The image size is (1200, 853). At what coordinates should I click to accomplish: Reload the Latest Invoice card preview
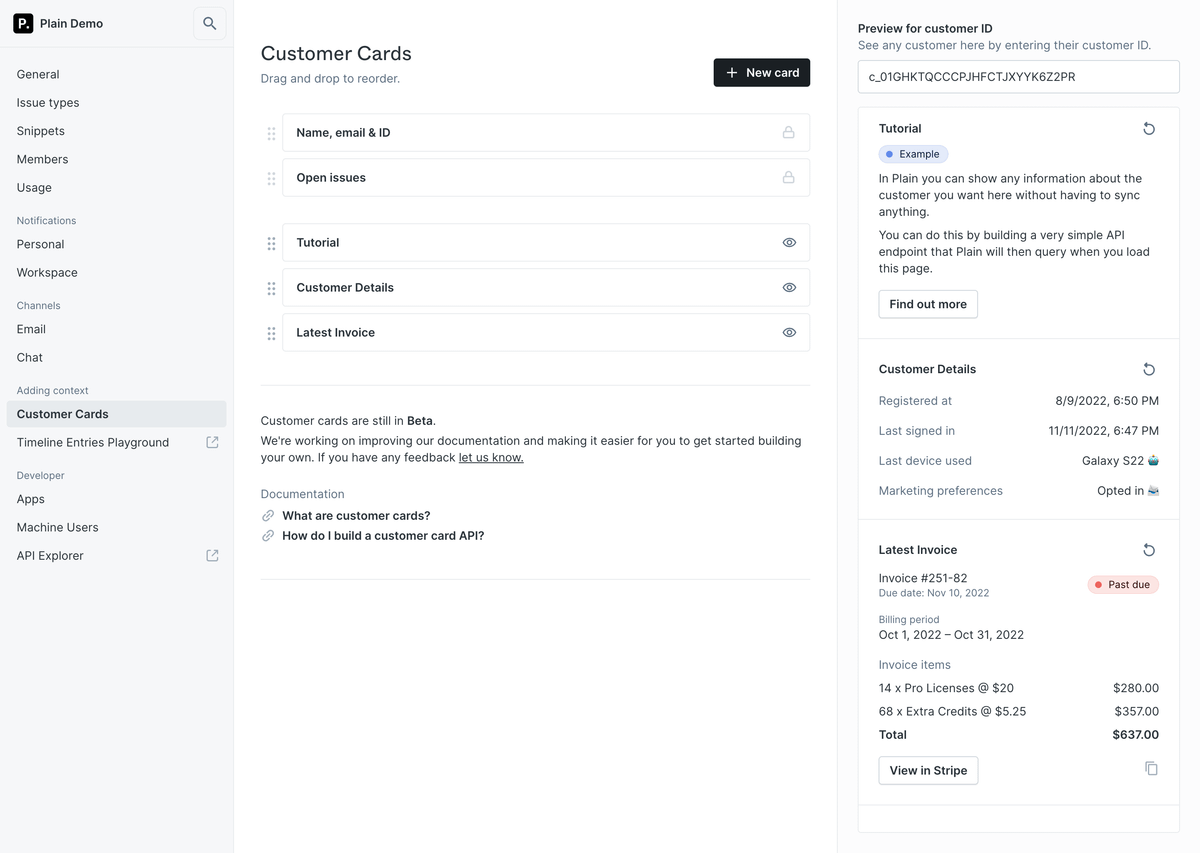1149,550
